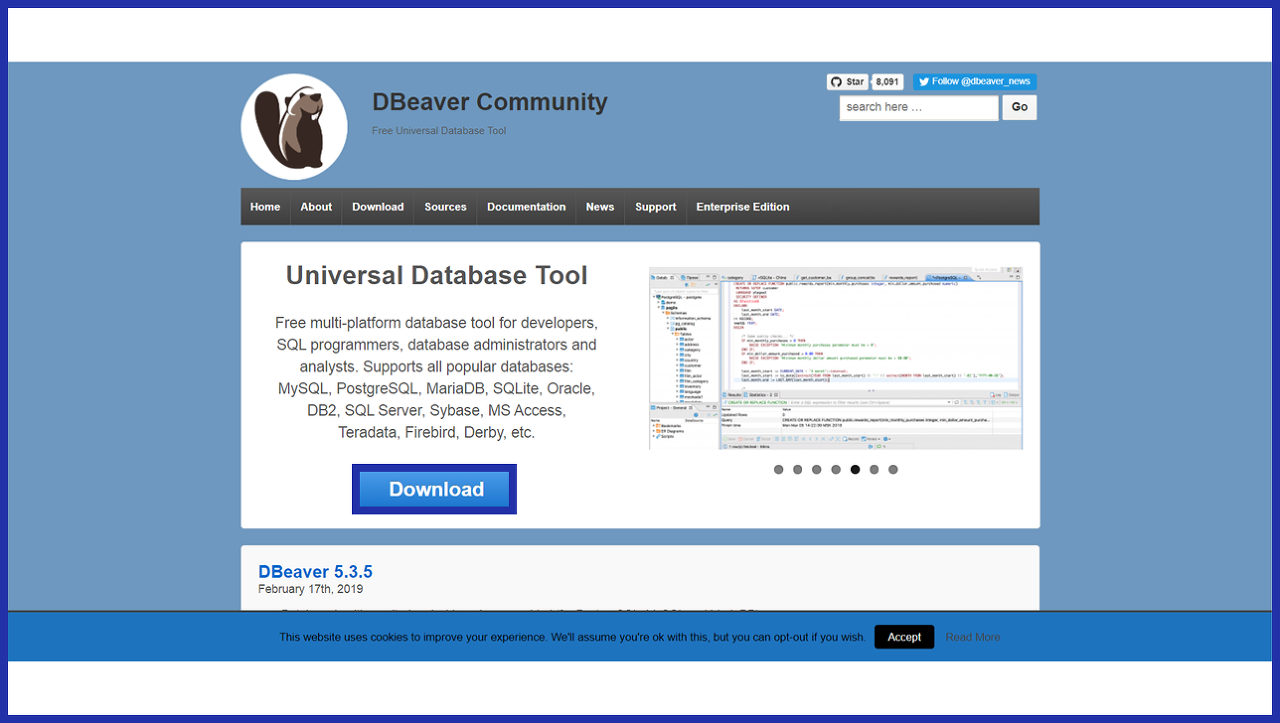Open the Download menu item
The height and width of the screenshot is (723, 1280).
(378, 207)
